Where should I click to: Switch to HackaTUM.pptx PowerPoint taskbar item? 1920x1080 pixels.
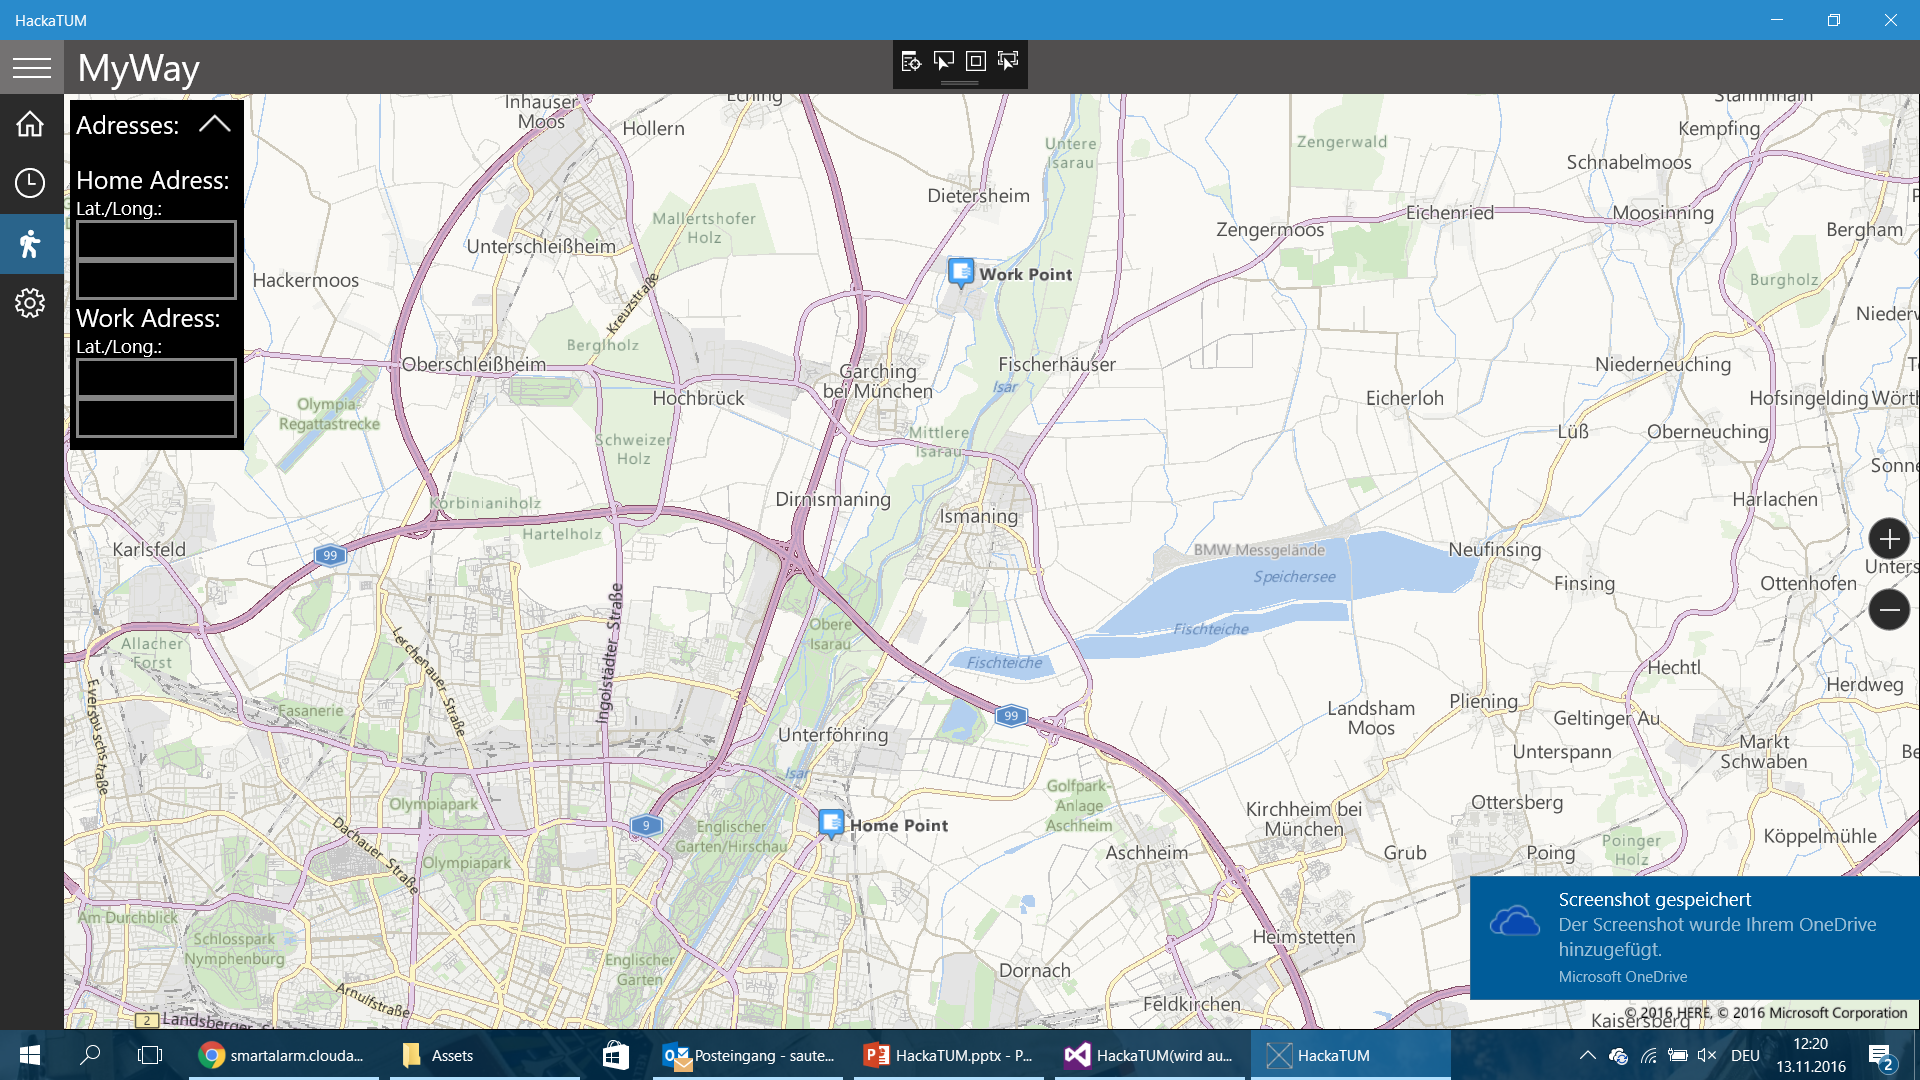(949, 1055)
